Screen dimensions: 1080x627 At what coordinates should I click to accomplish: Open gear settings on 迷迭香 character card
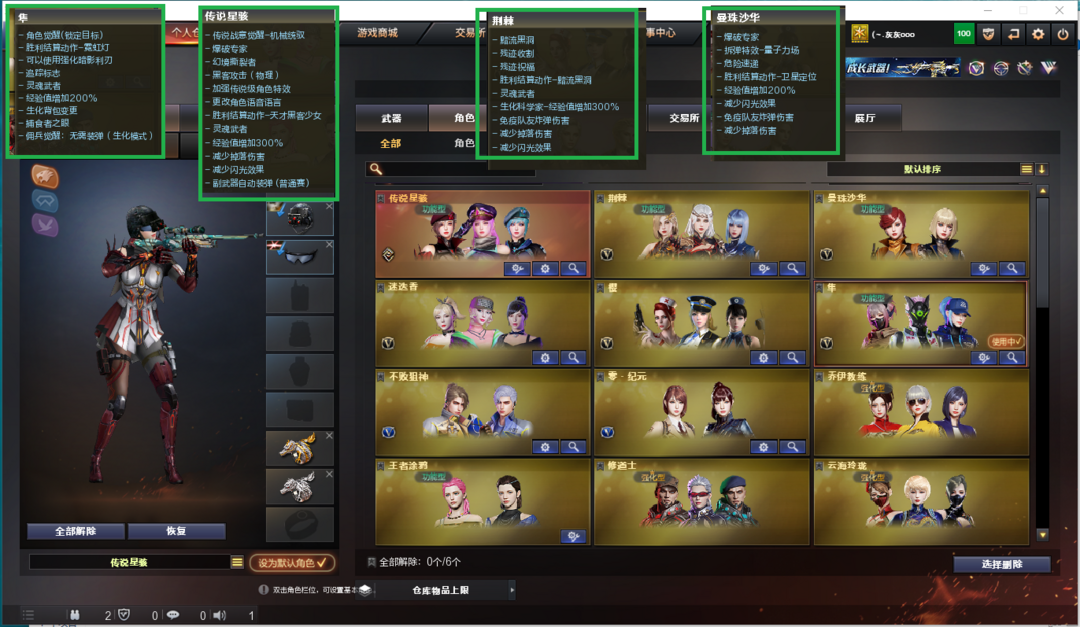pyautogui.click(x=545, y=358)
